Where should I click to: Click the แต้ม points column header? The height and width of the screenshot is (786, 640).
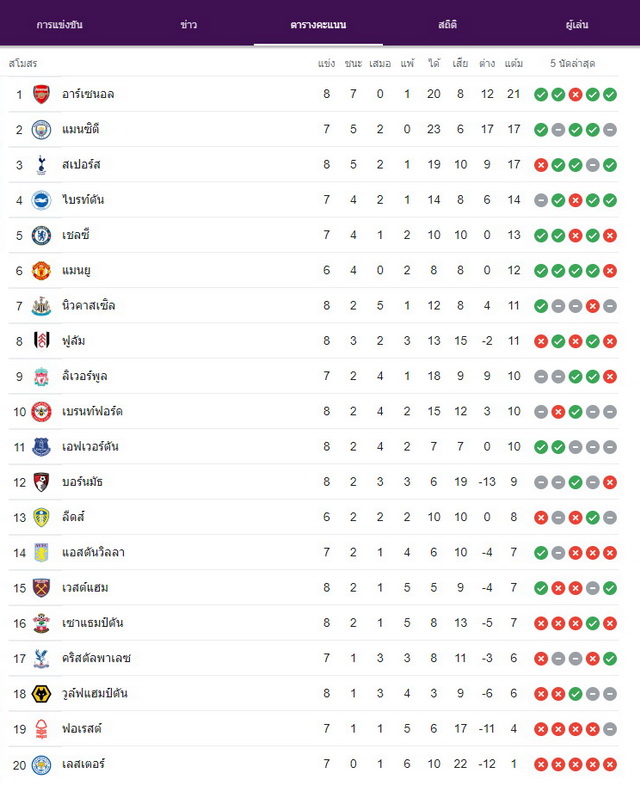coord(514,63)
